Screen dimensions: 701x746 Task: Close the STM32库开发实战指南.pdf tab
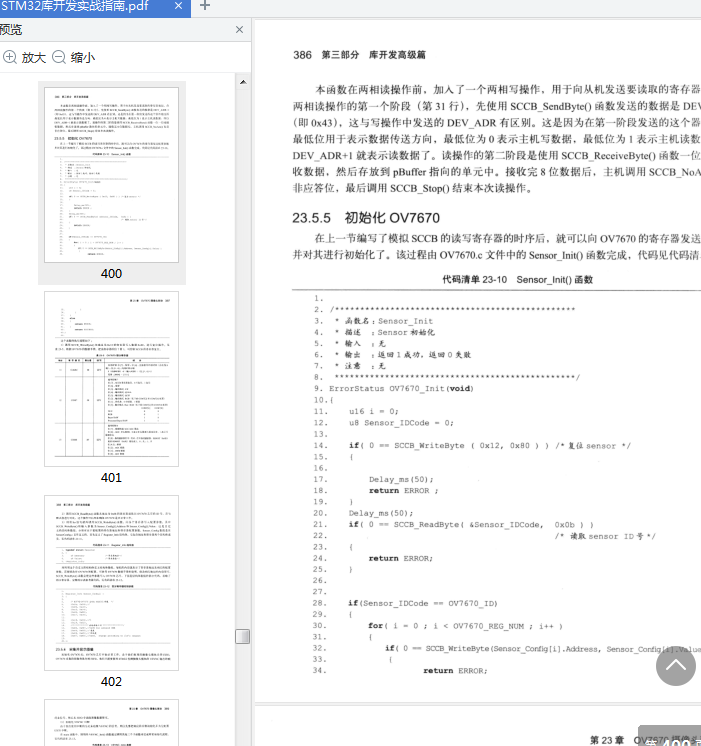pyautogui.click(x=178, y=6)
